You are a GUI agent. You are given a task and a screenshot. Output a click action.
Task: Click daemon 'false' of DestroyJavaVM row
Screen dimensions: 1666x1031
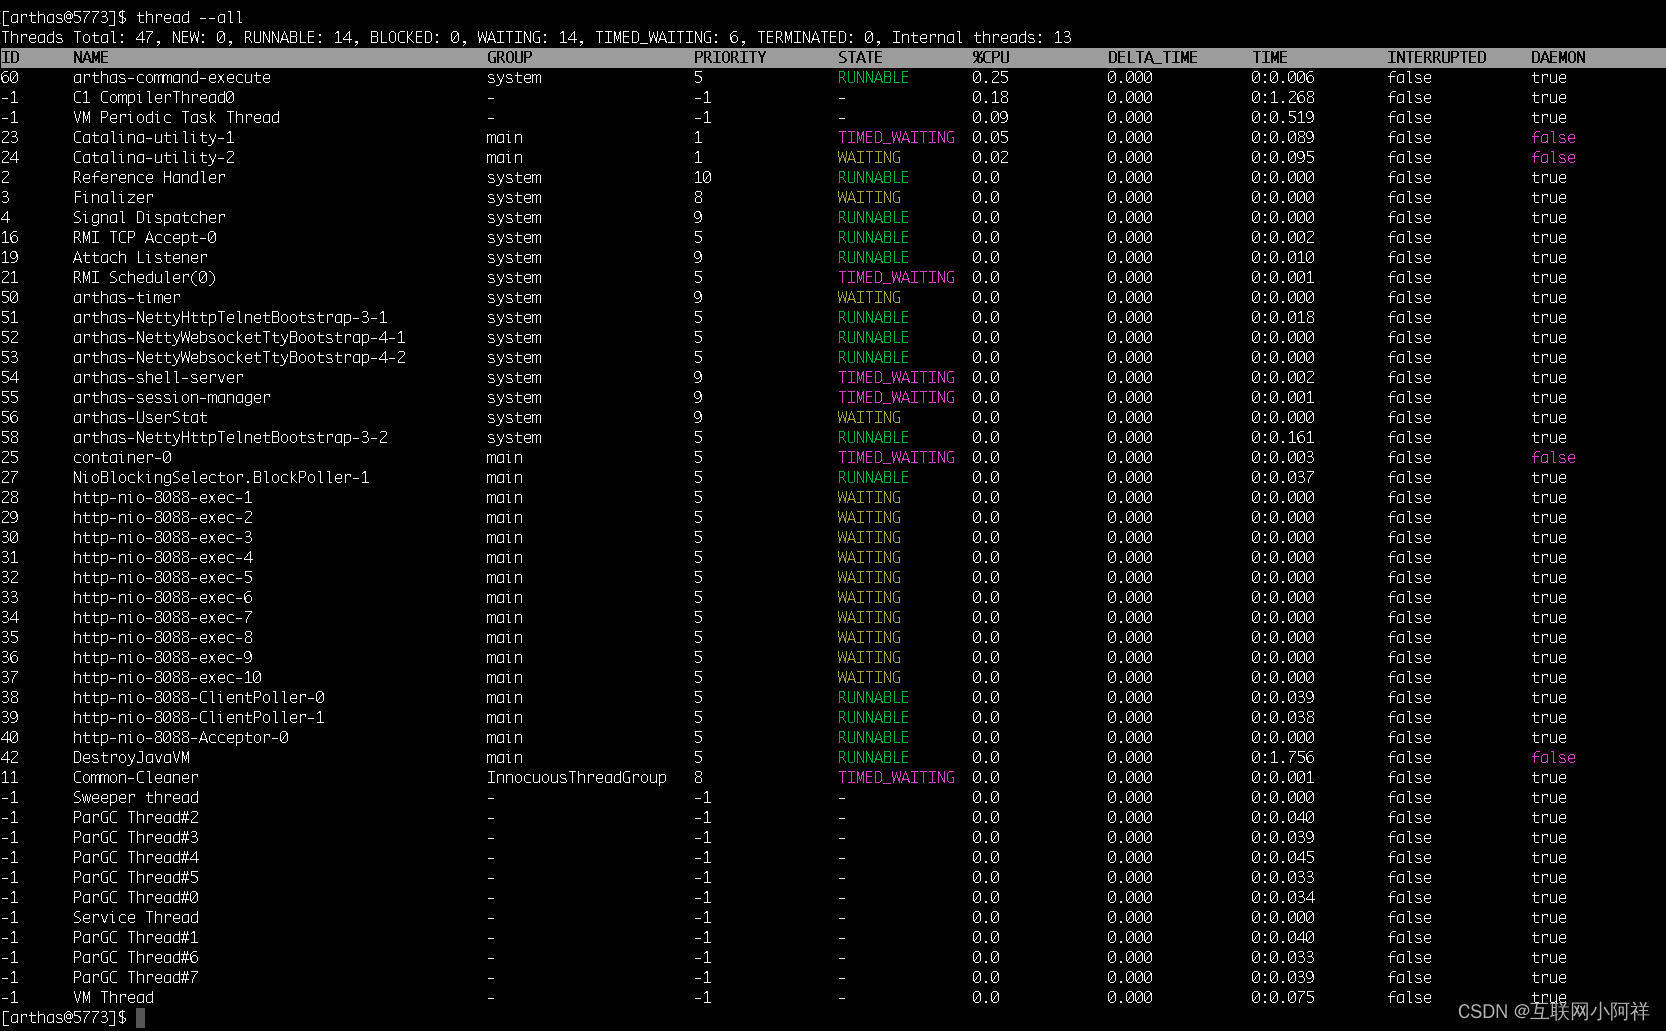click(x=1553, y=757)
